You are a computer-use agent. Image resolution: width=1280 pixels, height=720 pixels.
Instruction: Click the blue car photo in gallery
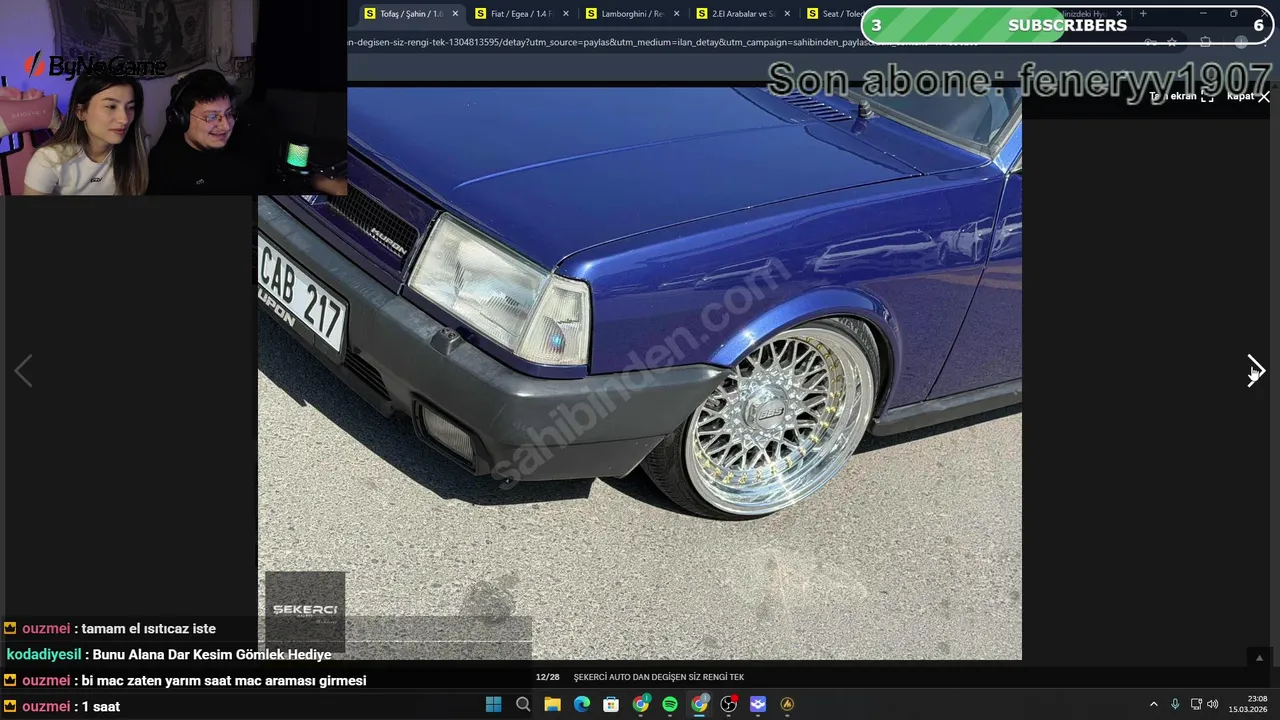pos(640,373)
